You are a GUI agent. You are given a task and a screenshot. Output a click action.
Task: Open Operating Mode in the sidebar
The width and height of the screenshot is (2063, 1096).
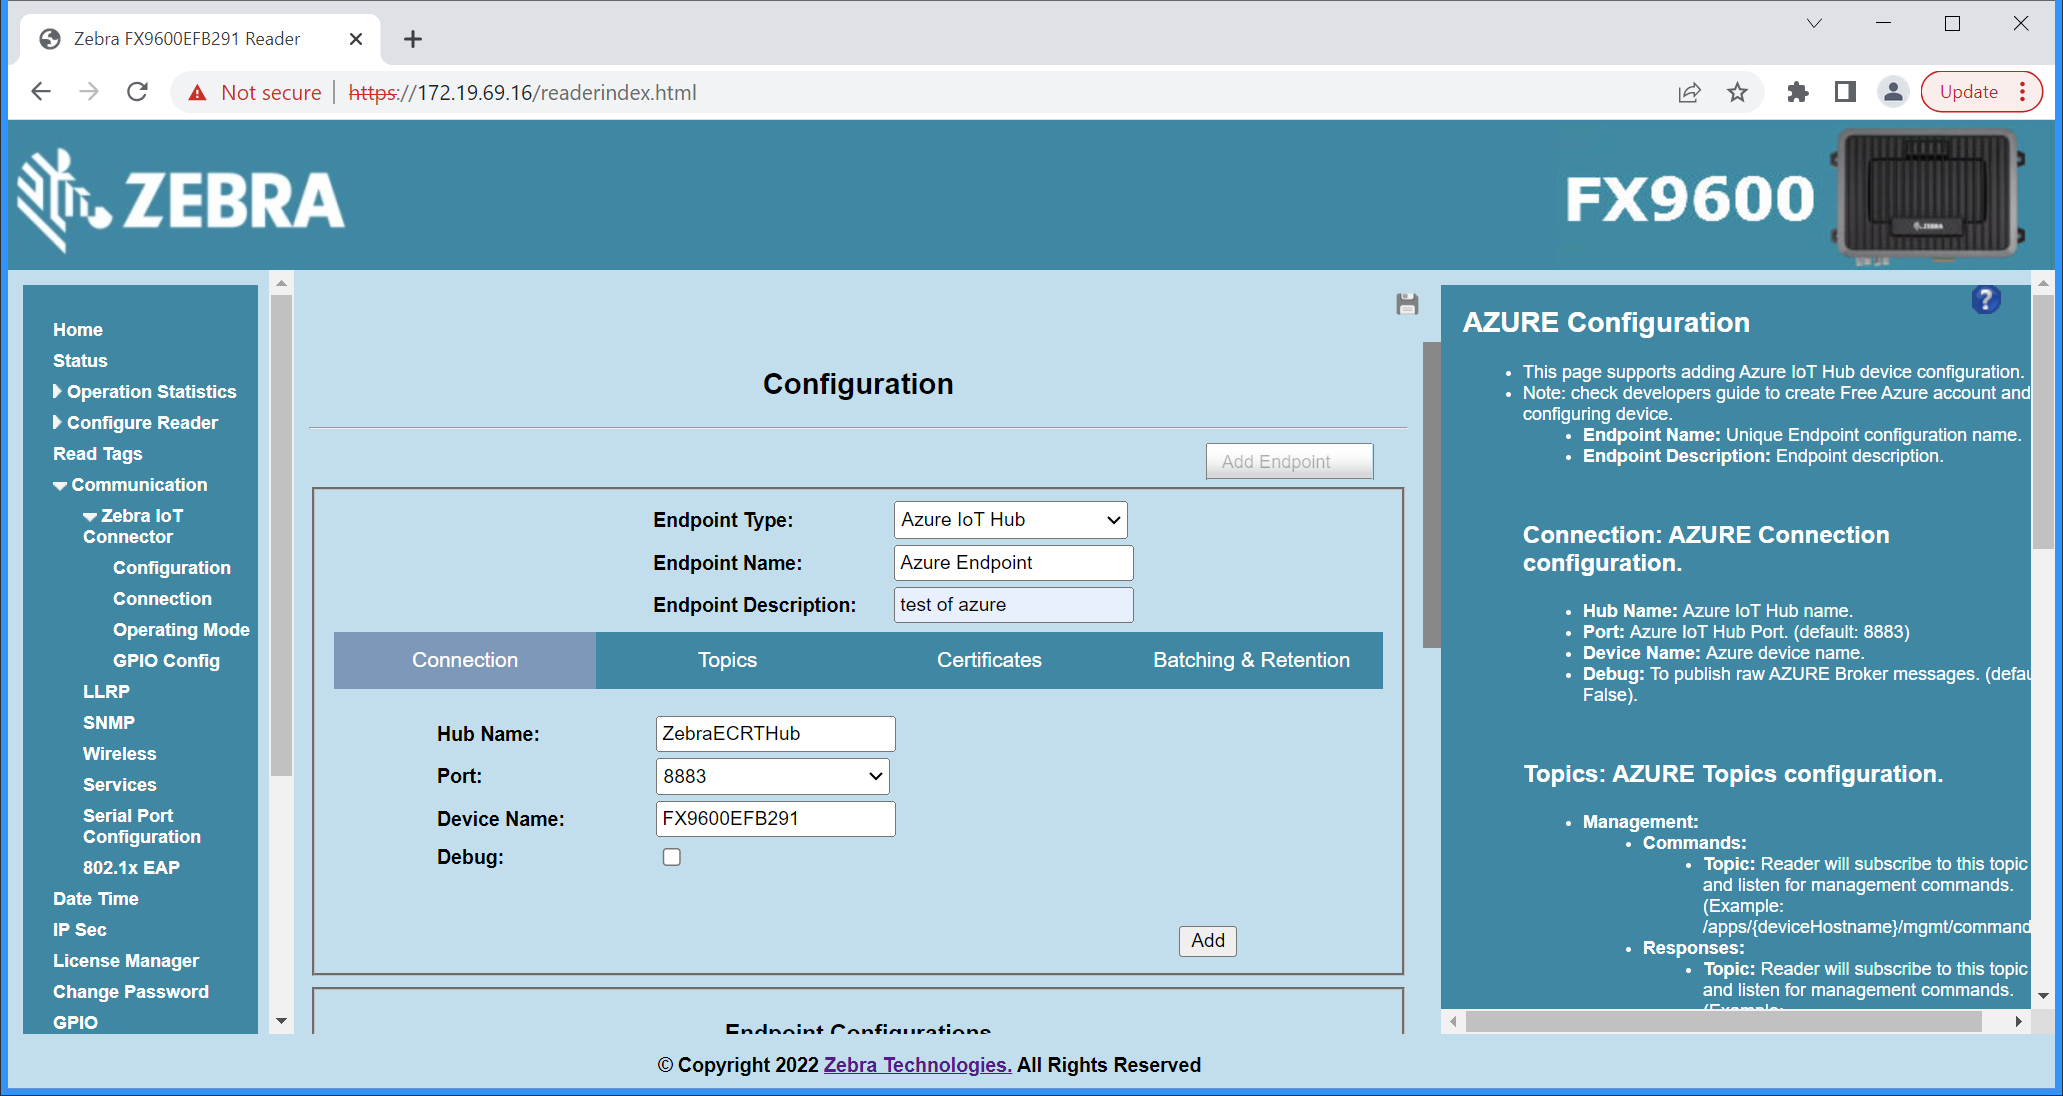coord(181,630)
